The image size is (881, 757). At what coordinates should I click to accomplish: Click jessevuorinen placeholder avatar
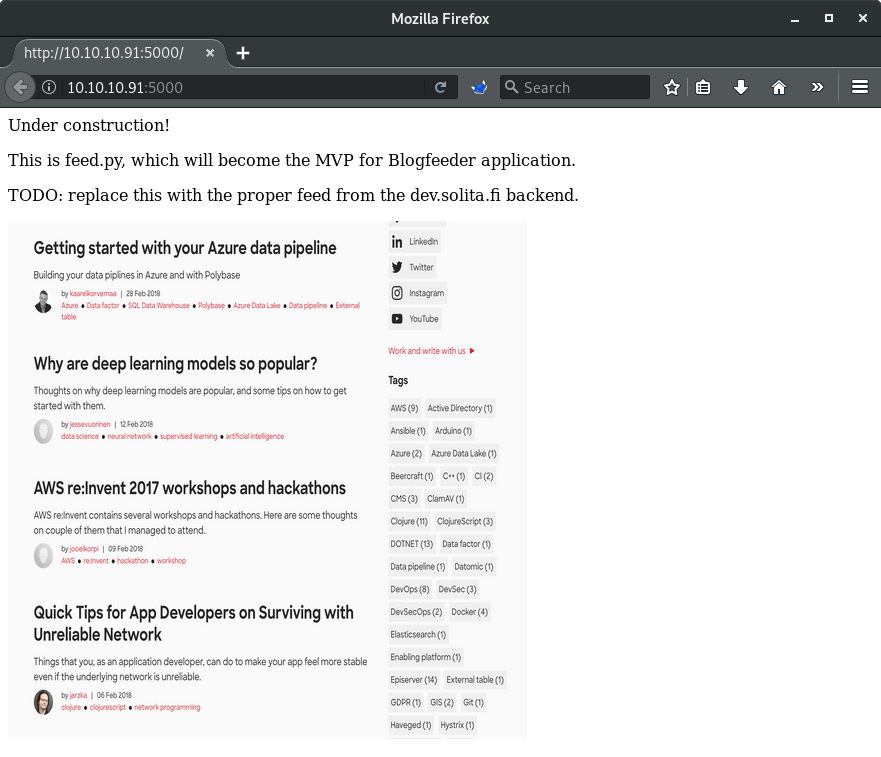(x=43, y=432)
